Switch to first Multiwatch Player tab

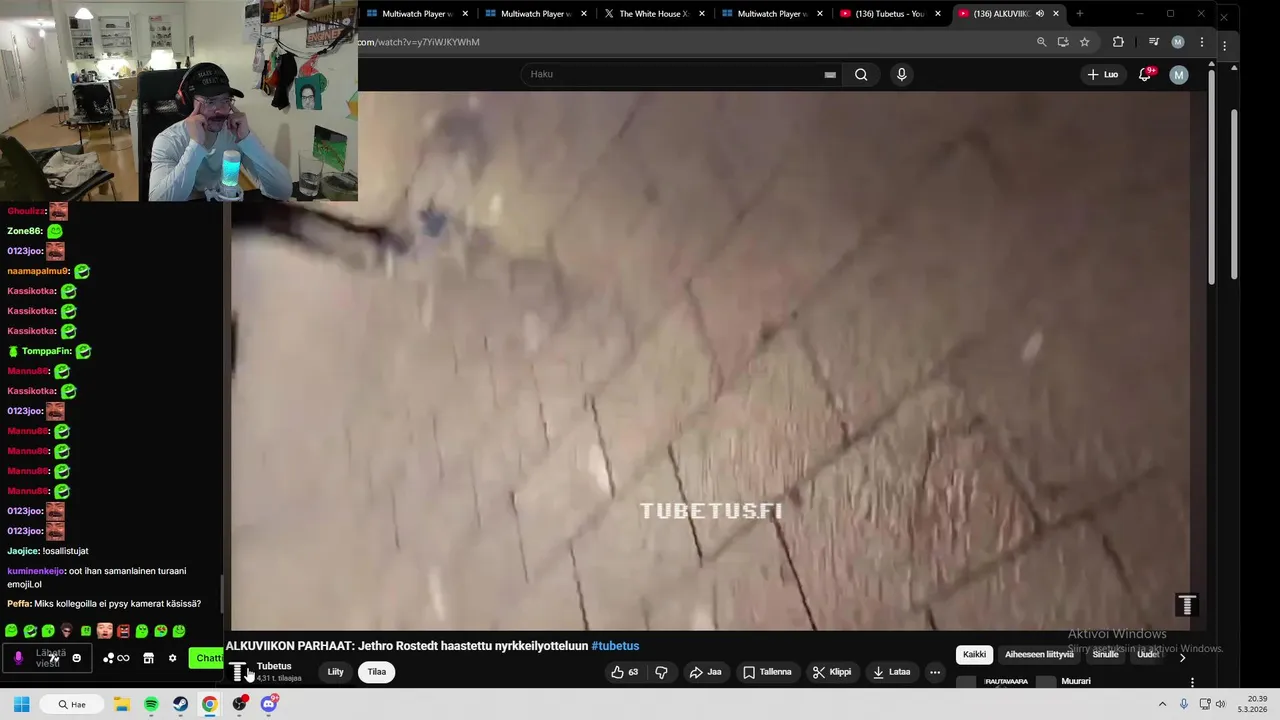pyautogui.click(x=418, y=14)
